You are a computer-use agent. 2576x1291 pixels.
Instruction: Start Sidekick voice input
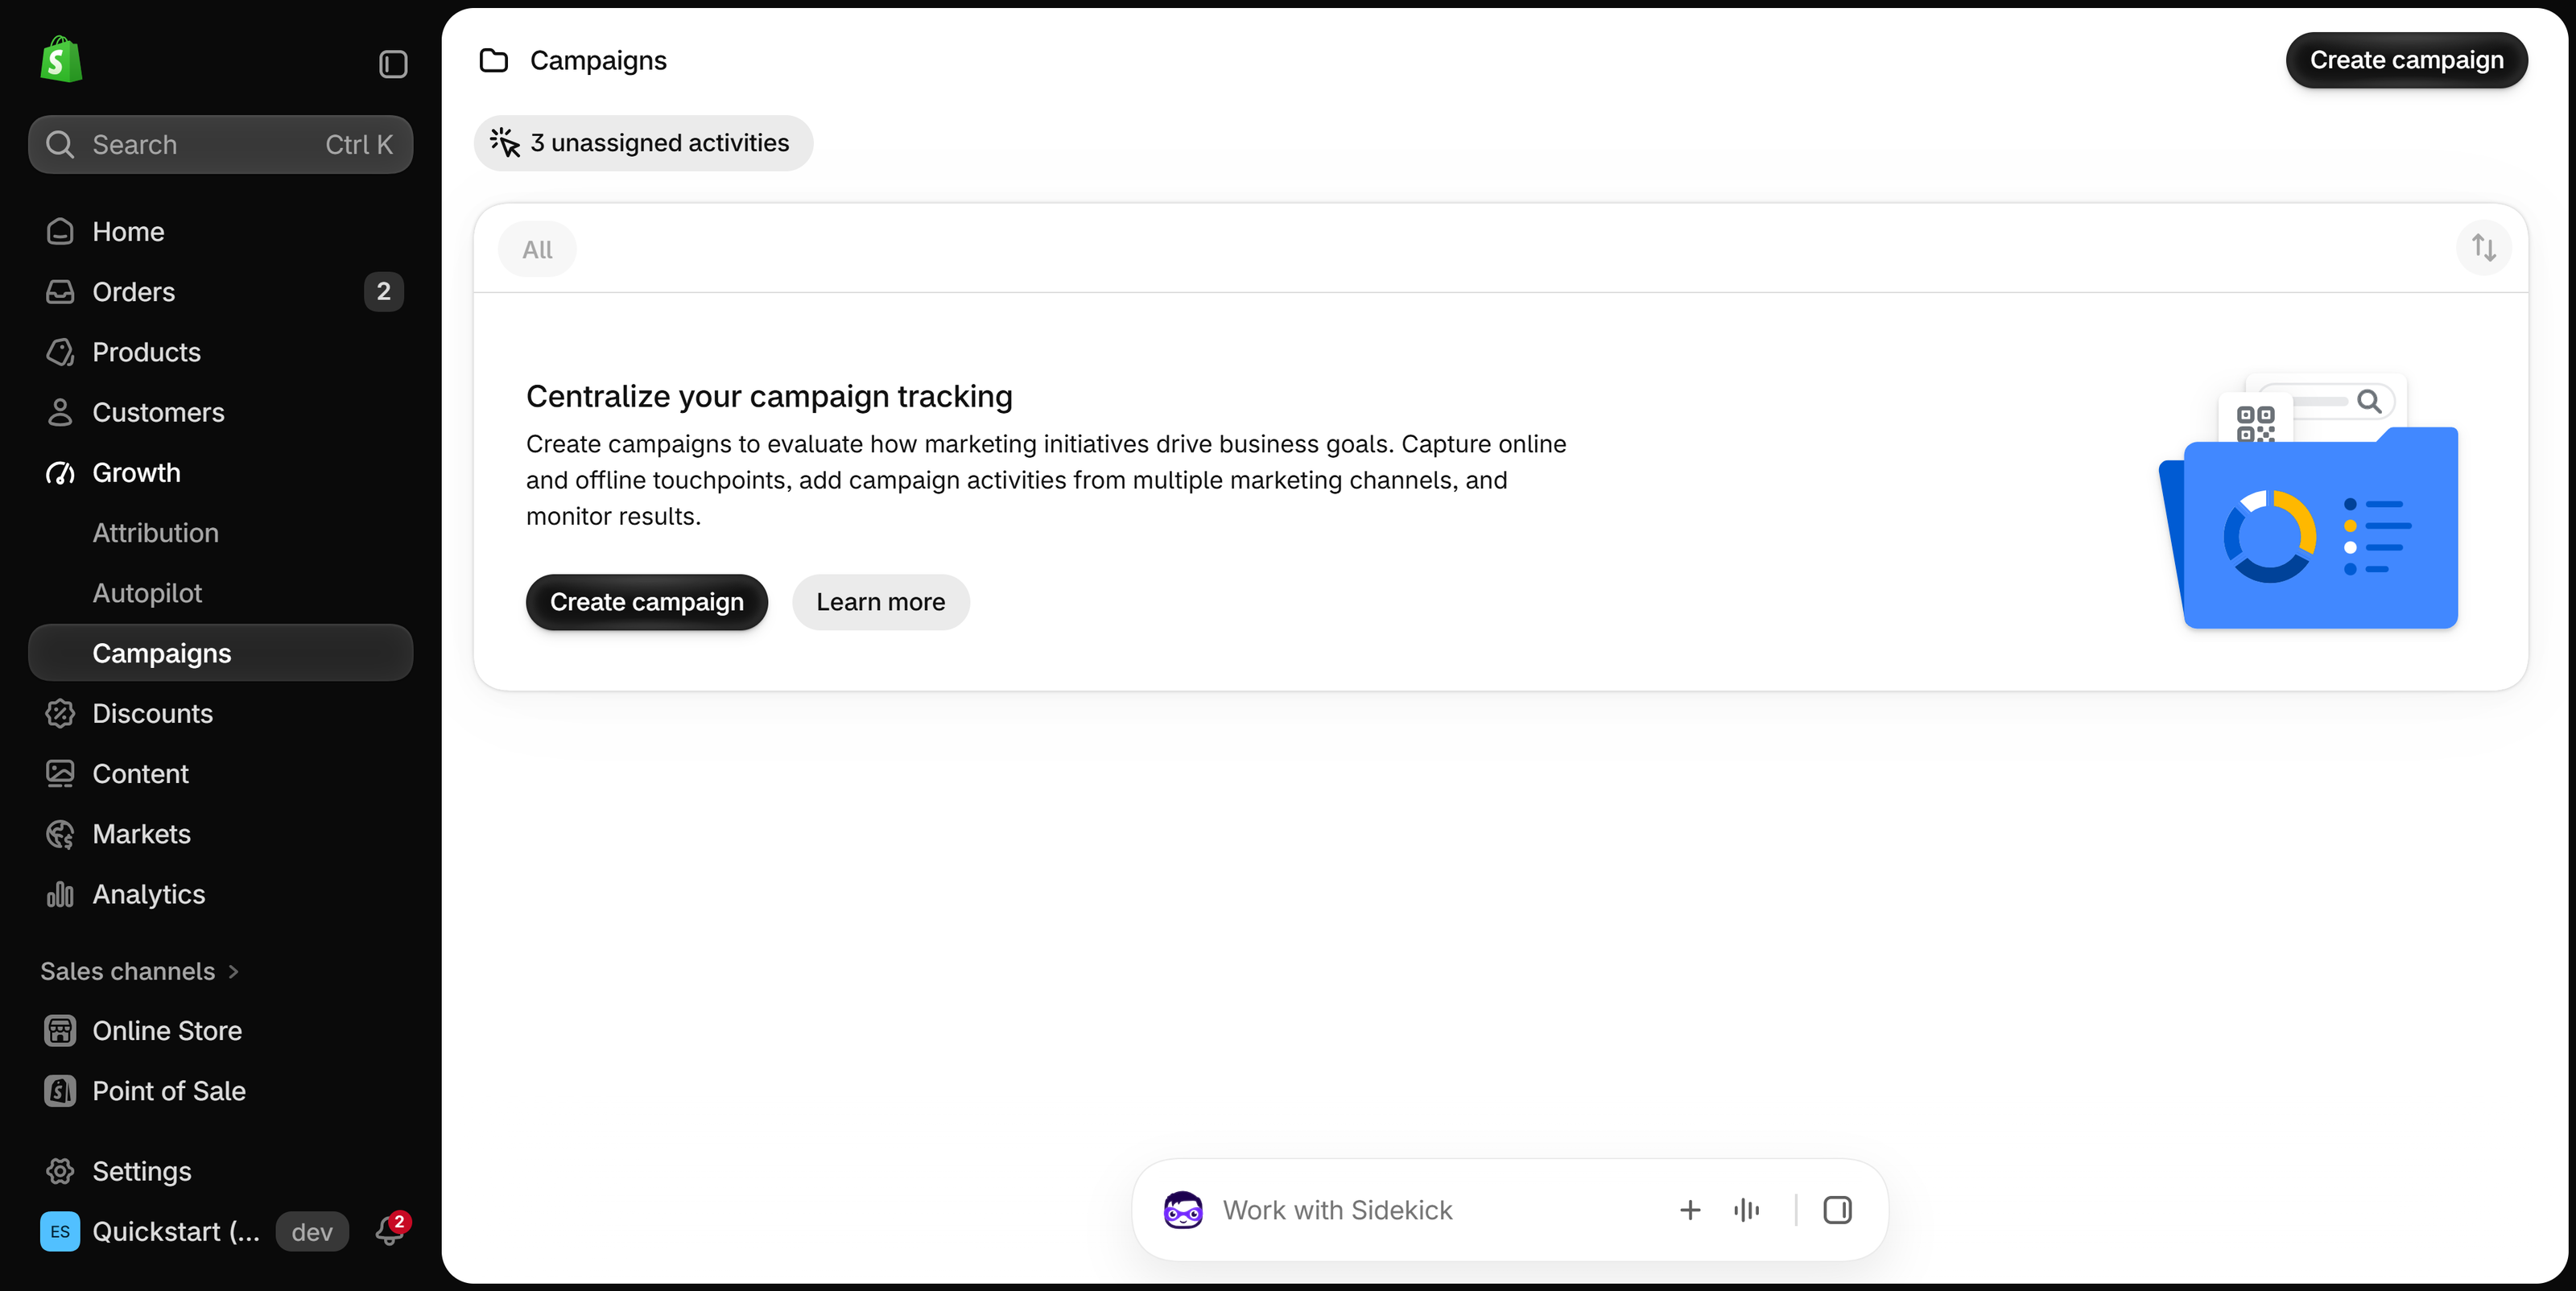tap(1747, 1210)
